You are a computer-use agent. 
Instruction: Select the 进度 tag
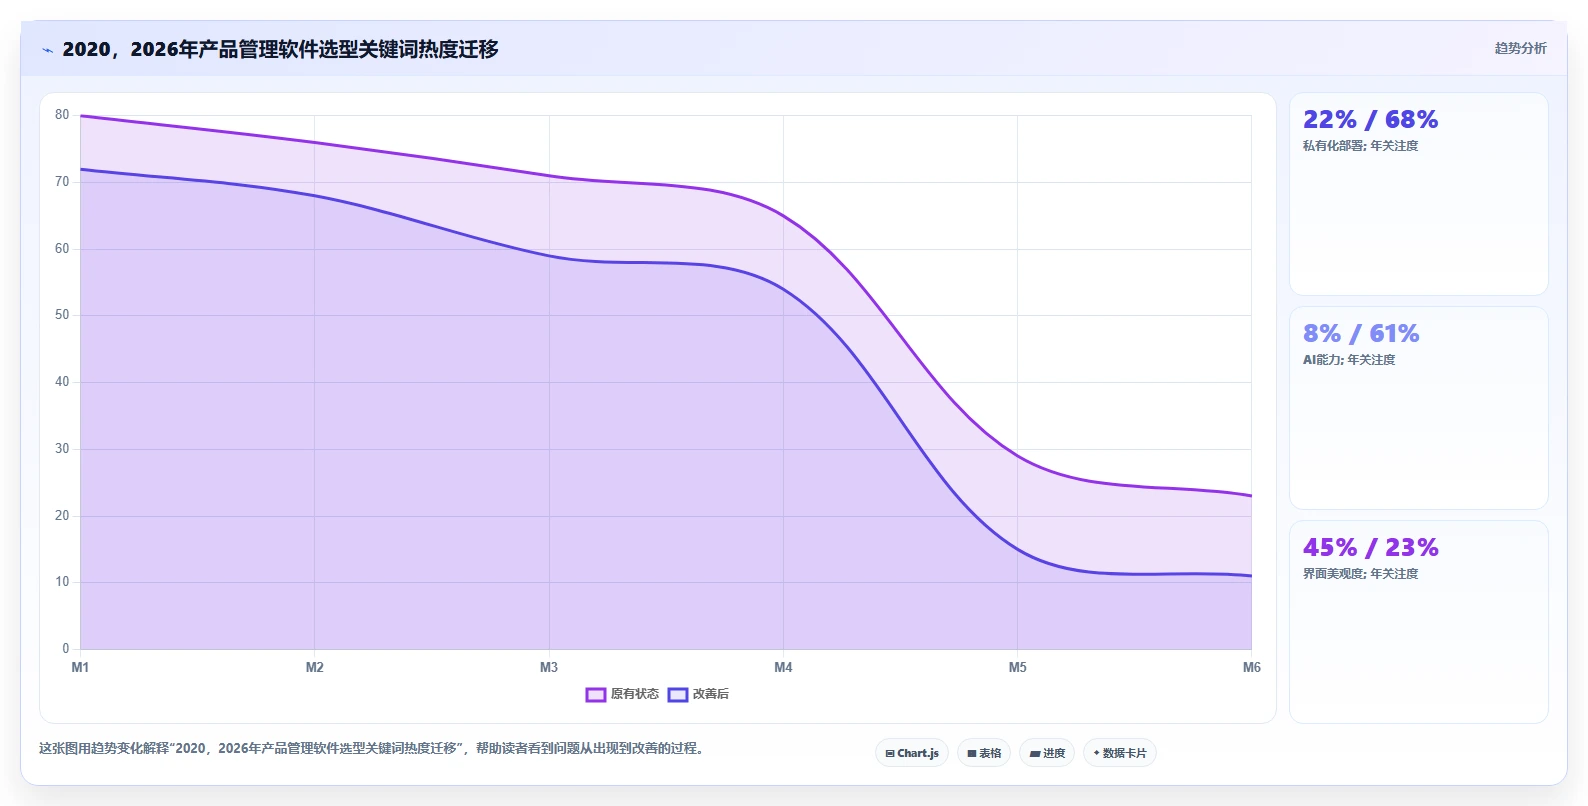pyautogui.click(x=1047, y=753)
